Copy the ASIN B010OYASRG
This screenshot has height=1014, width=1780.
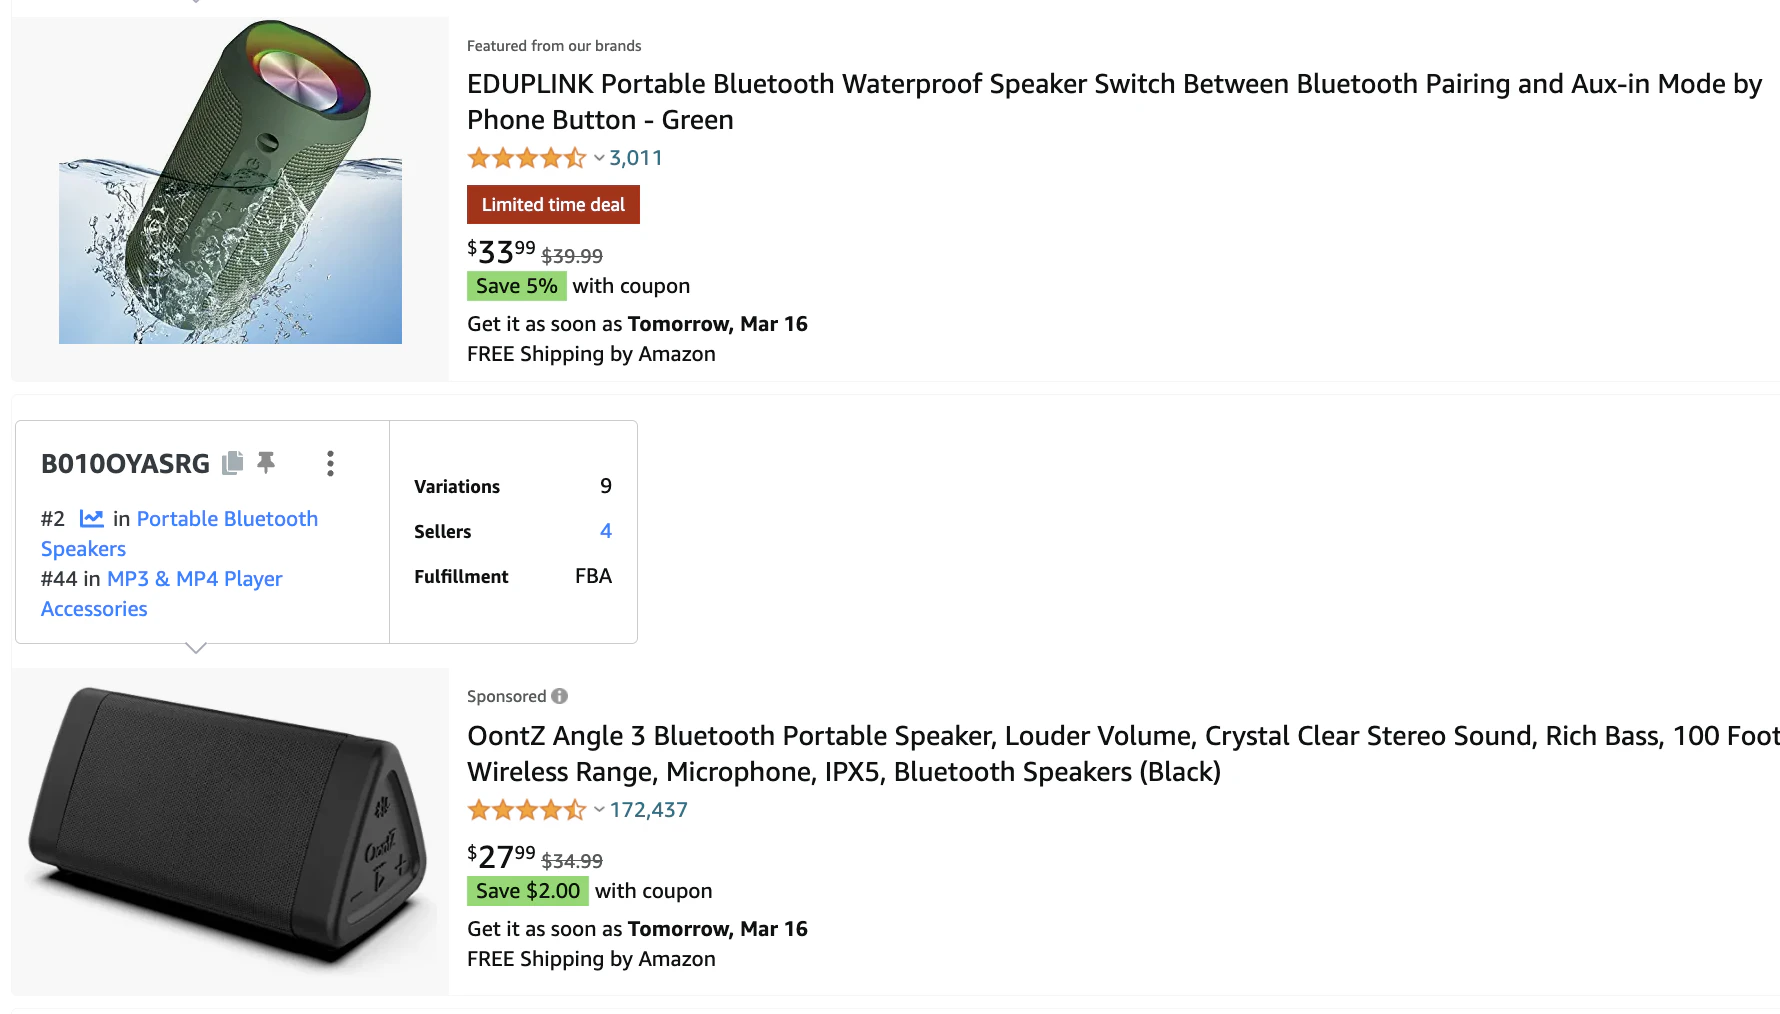pos(233,462)
